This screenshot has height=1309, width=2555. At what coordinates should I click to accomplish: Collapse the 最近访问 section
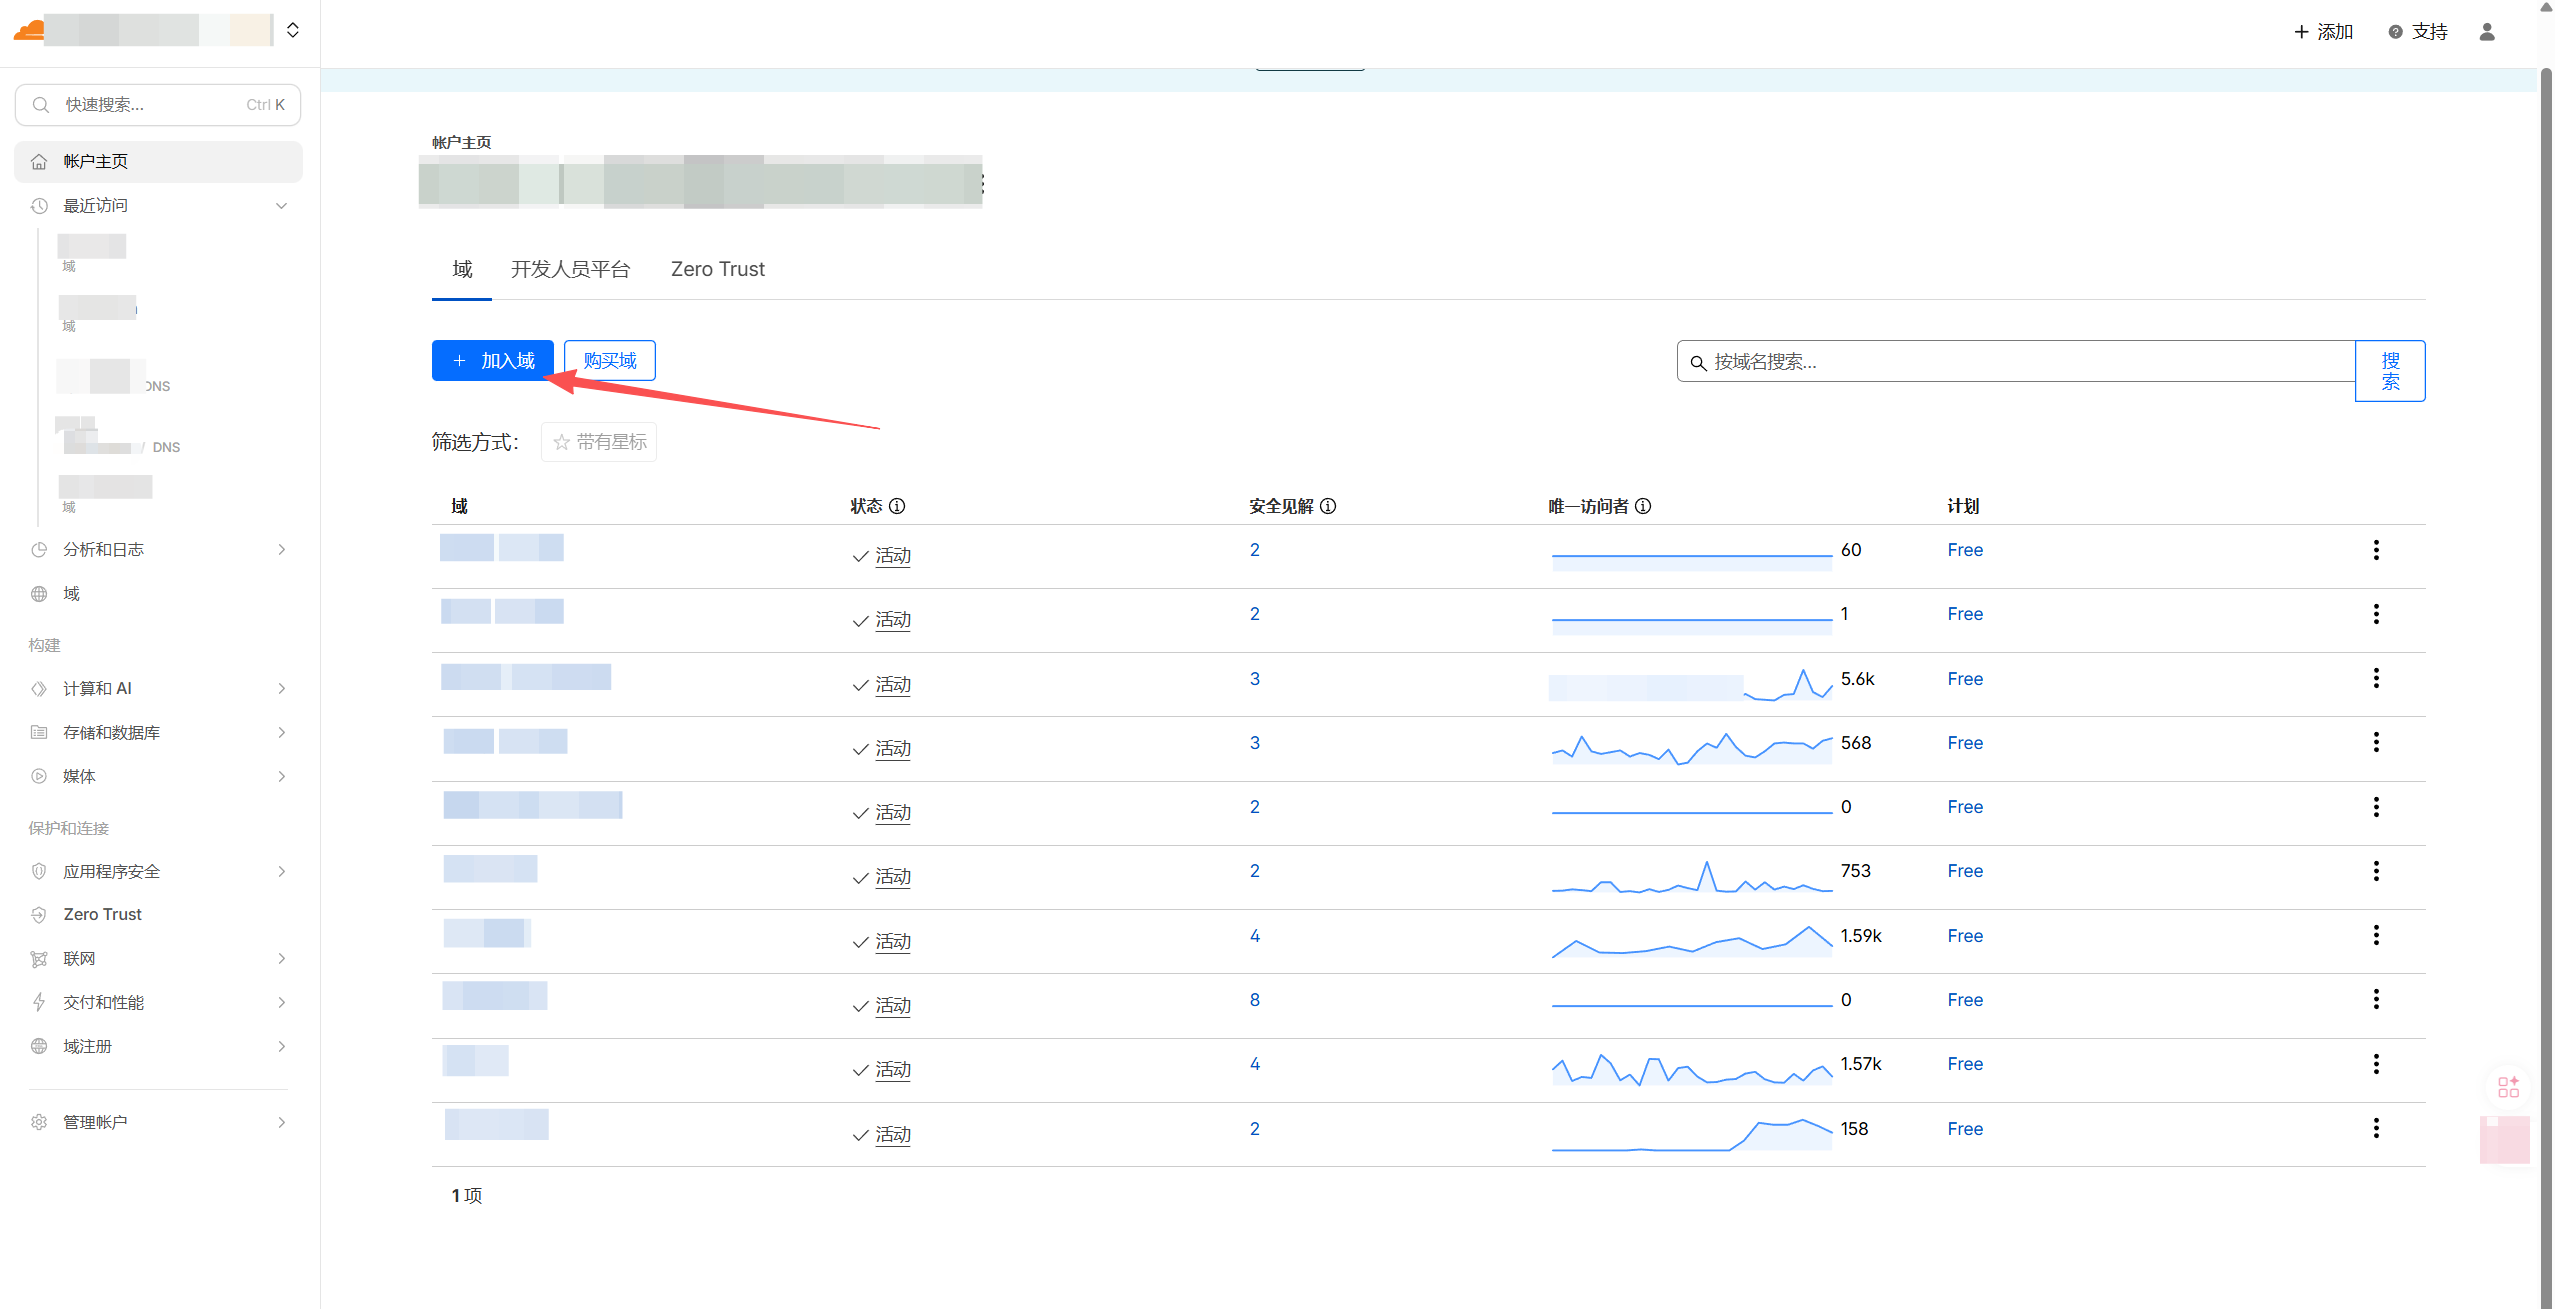tap(281, 206)
